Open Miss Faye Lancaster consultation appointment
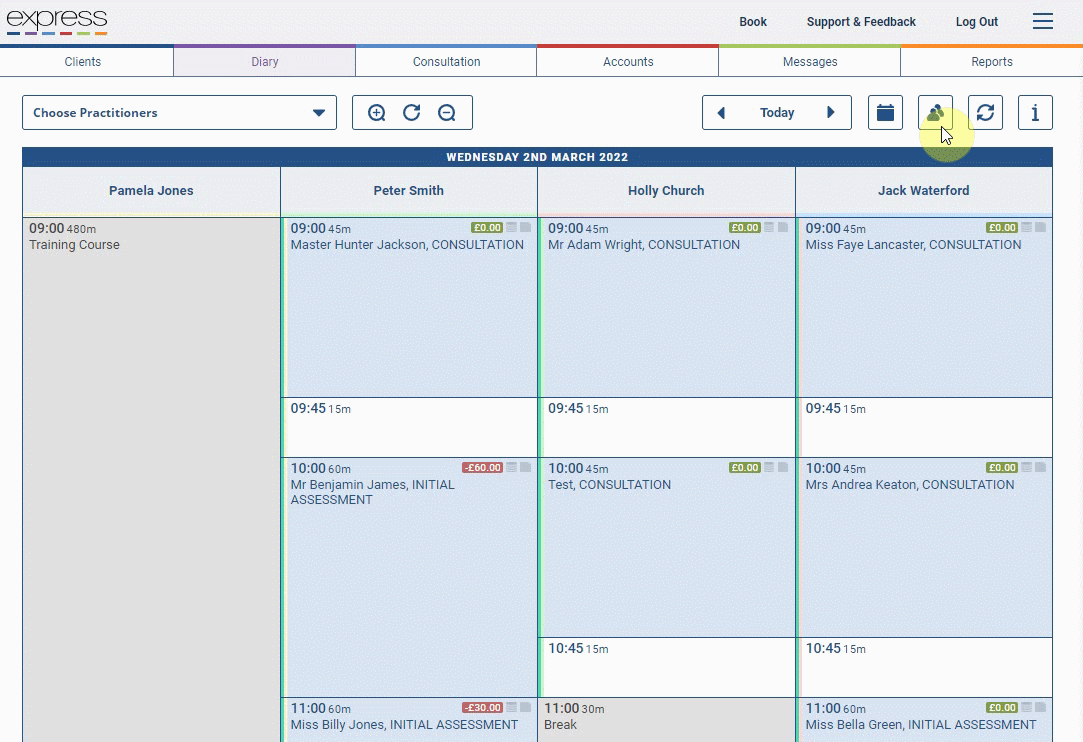Viewport: 1083px width, 742px height. [925, 307]
